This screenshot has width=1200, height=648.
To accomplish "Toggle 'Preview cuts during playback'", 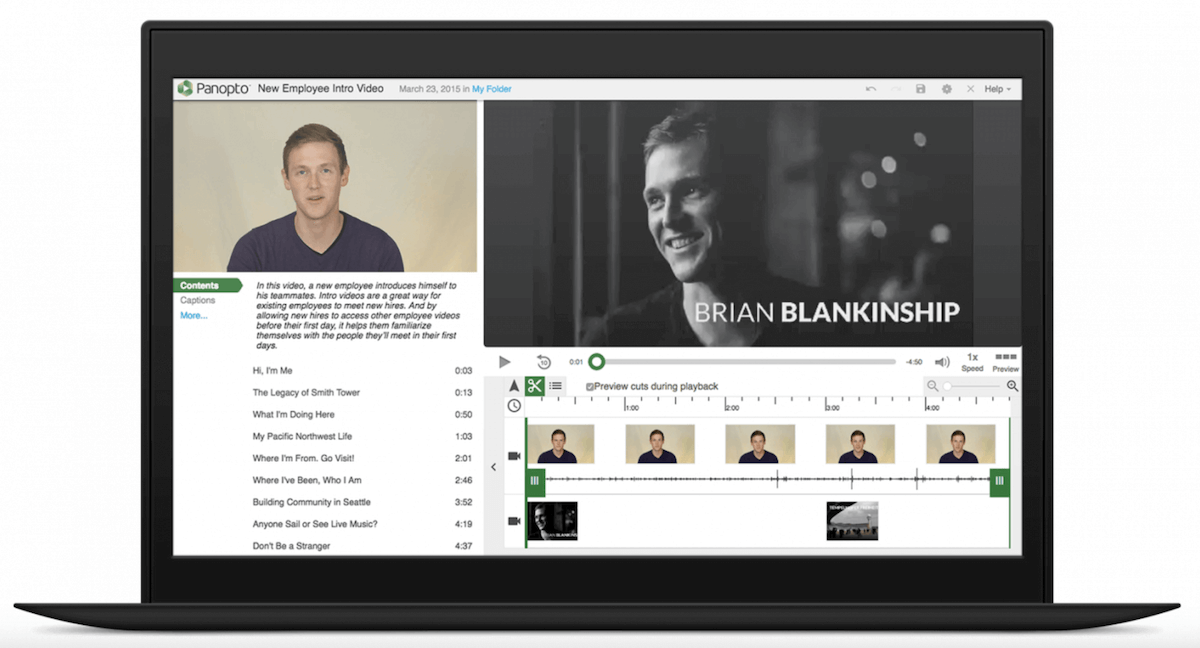I will tap(589, 386).
